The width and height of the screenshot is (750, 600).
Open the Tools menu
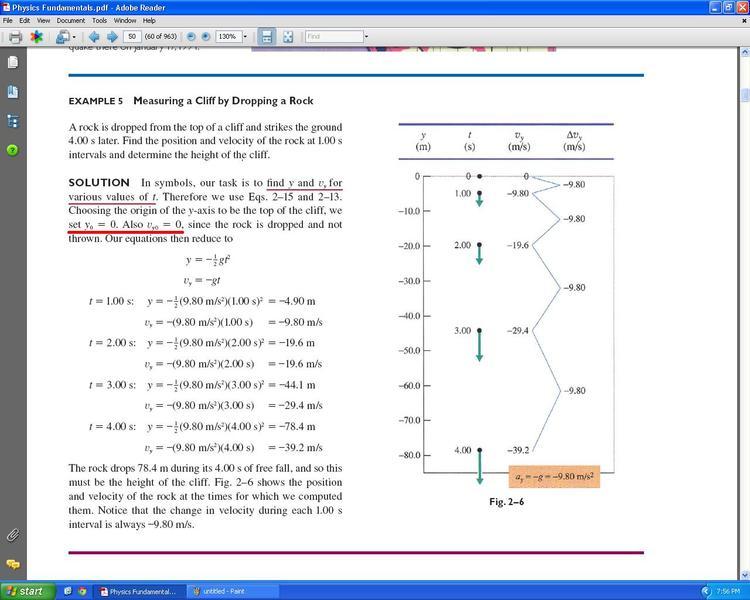tap(99, 20)
